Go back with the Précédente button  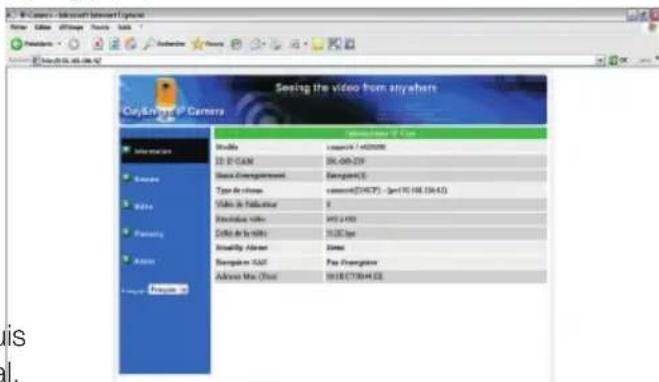tap(32, 44)
